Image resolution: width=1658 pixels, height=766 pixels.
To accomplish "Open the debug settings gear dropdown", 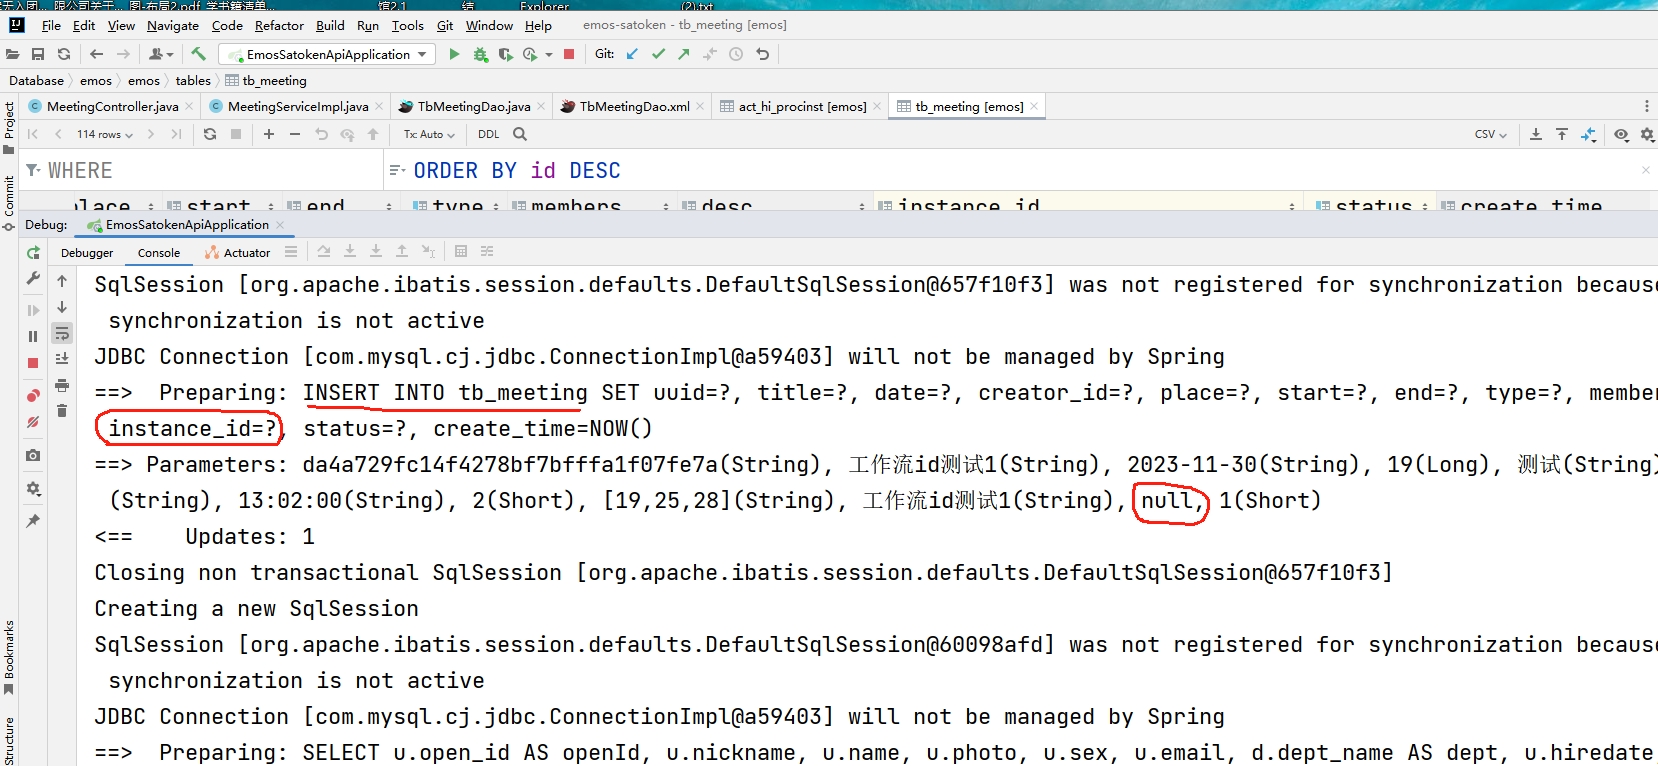I will click(33, 489).
